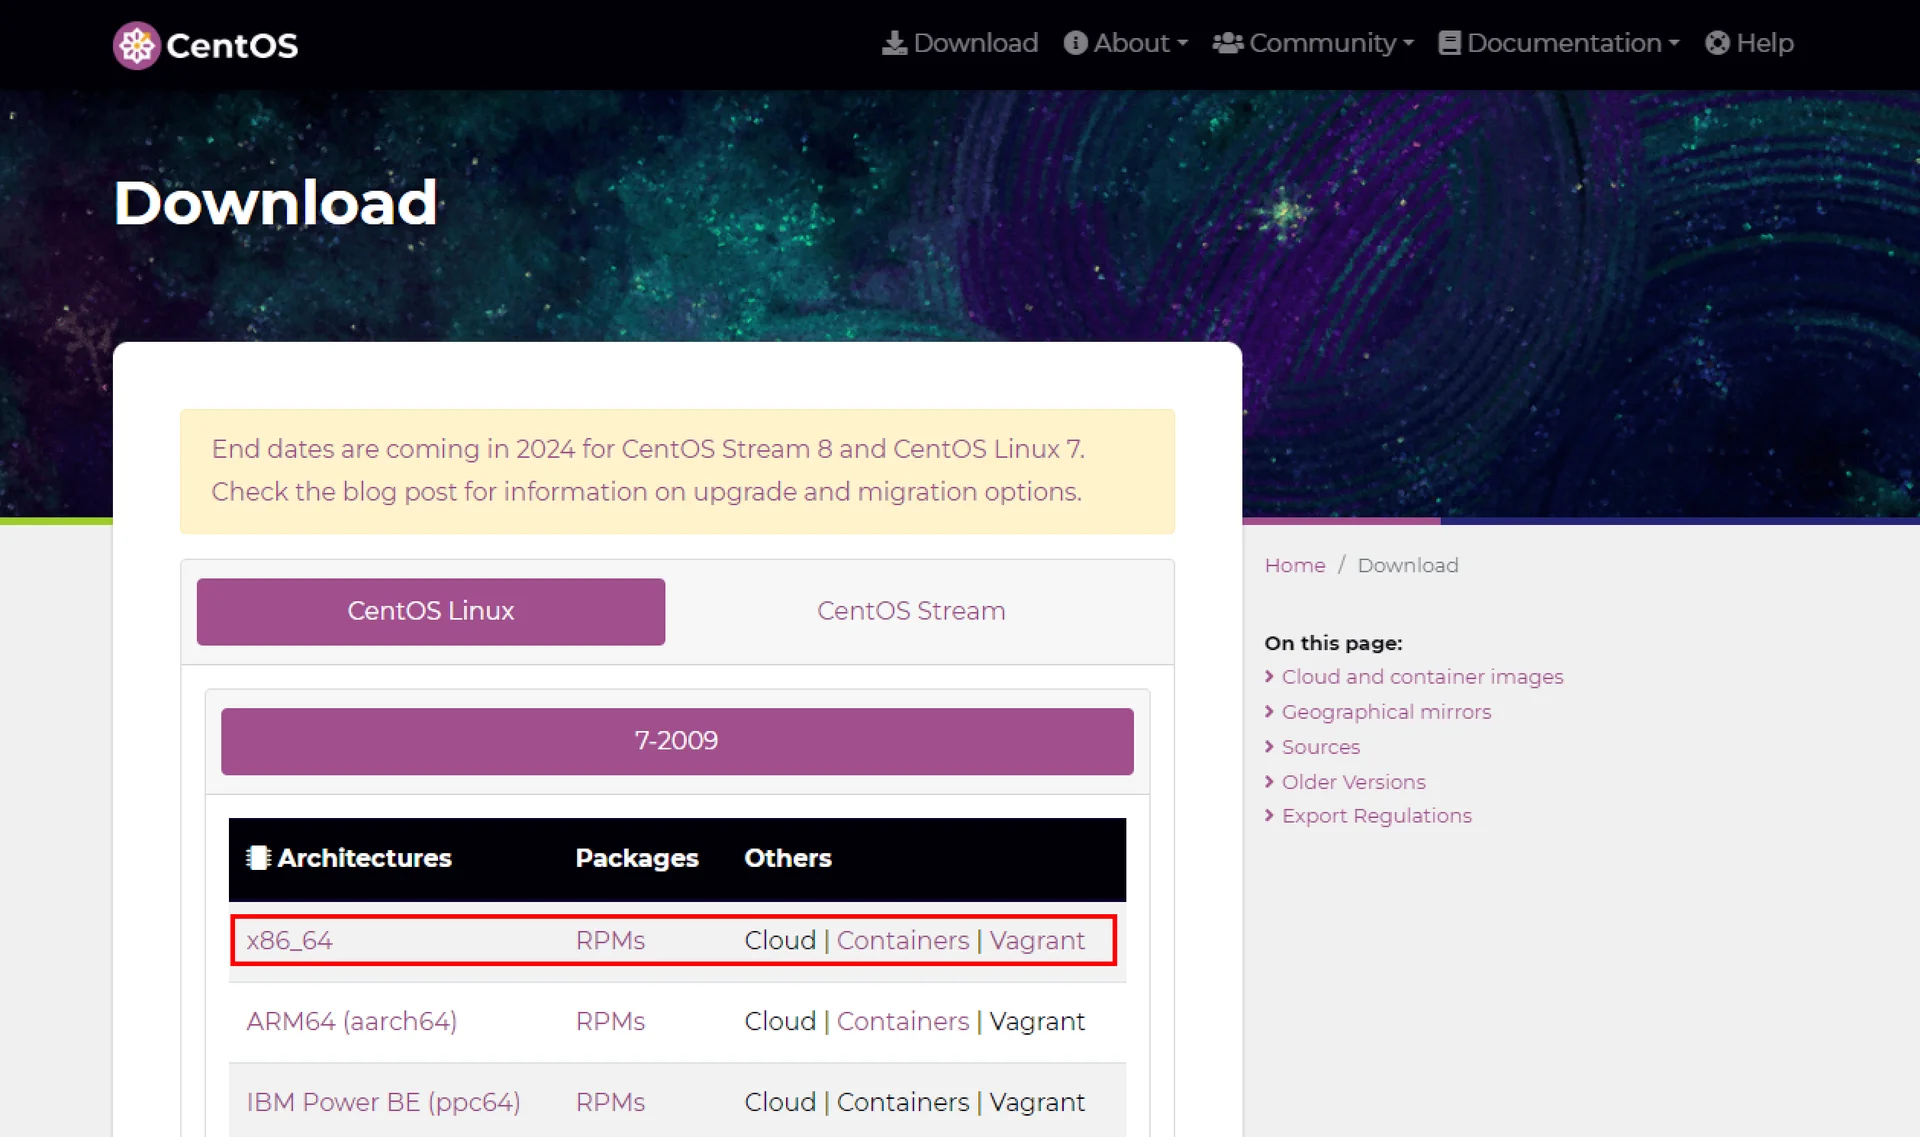The image size is (1920, 1137).
Task: Click the Help lifebuoy icon
Action: pyautogui.click(x=1717, y=43)
